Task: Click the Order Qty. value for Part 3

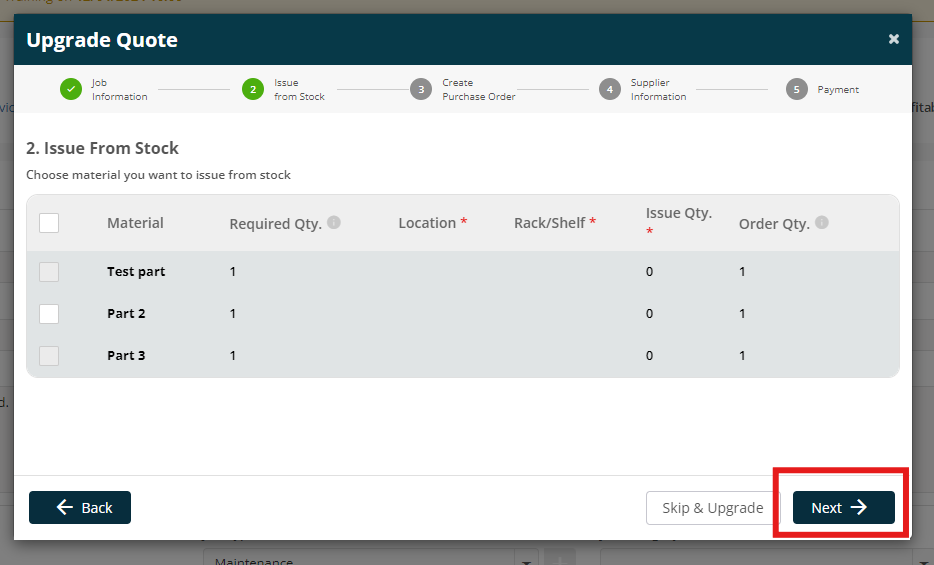Action: 742,355
